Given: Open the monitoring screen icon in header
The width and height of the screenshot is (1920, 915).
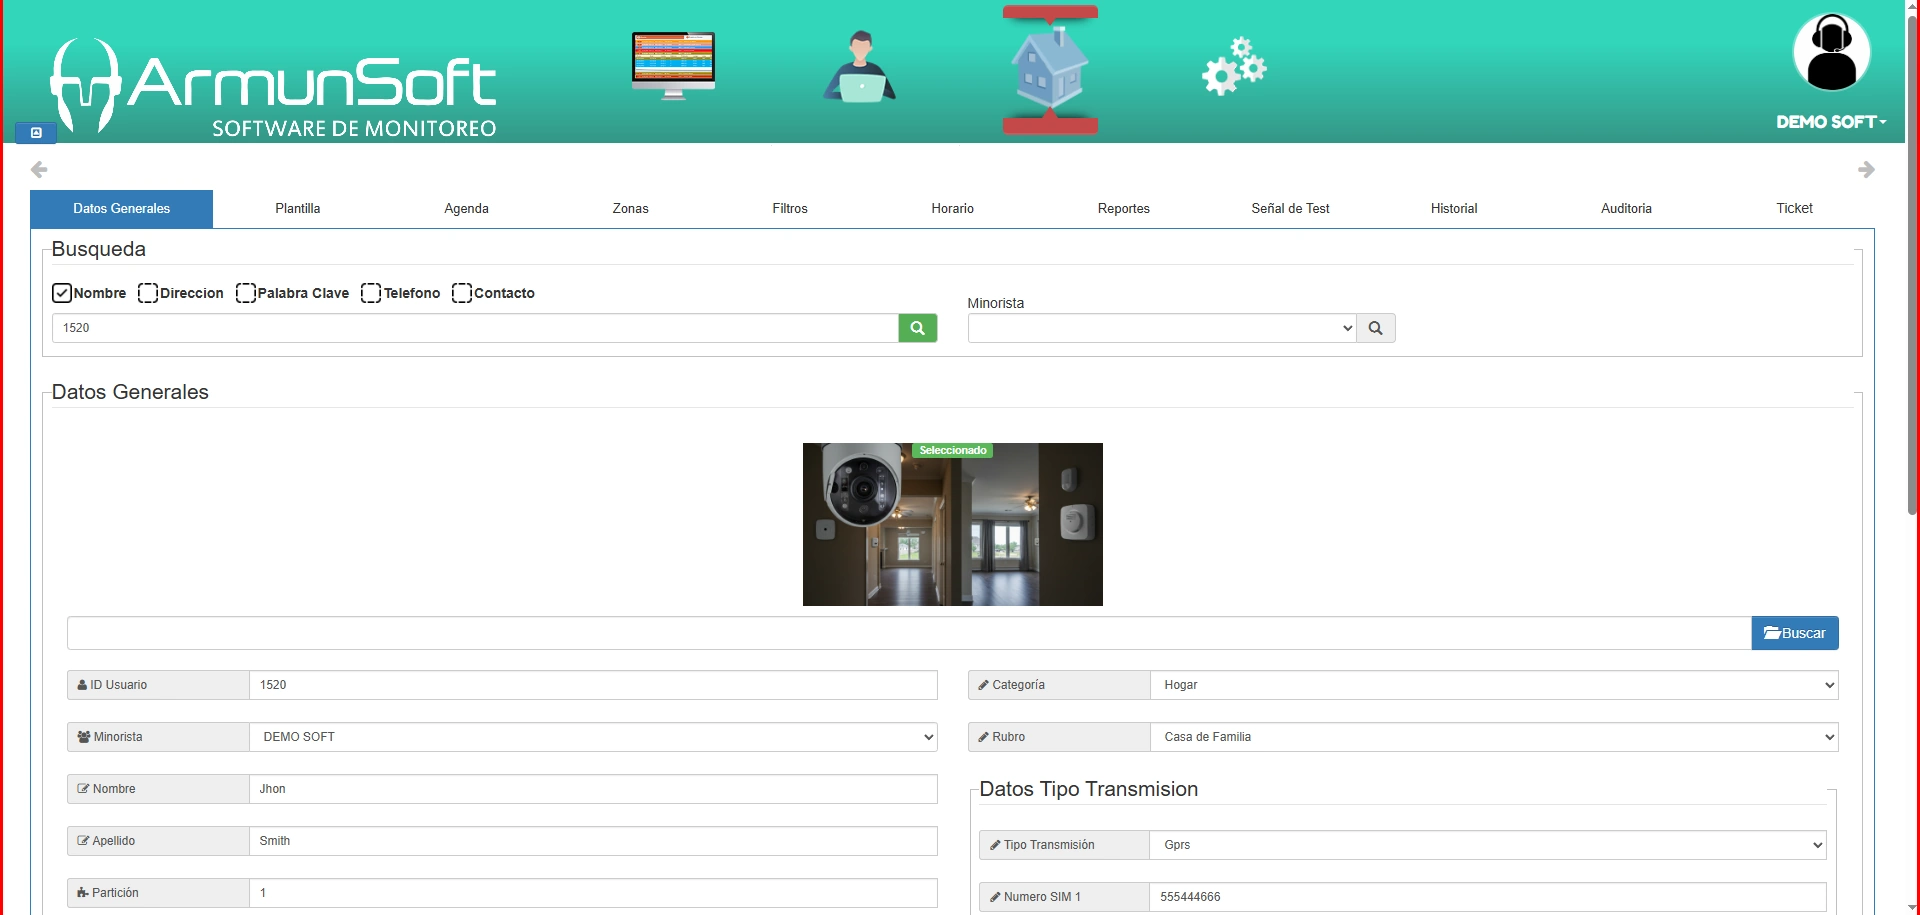Looking at the screenshot, I should [673, 65].
